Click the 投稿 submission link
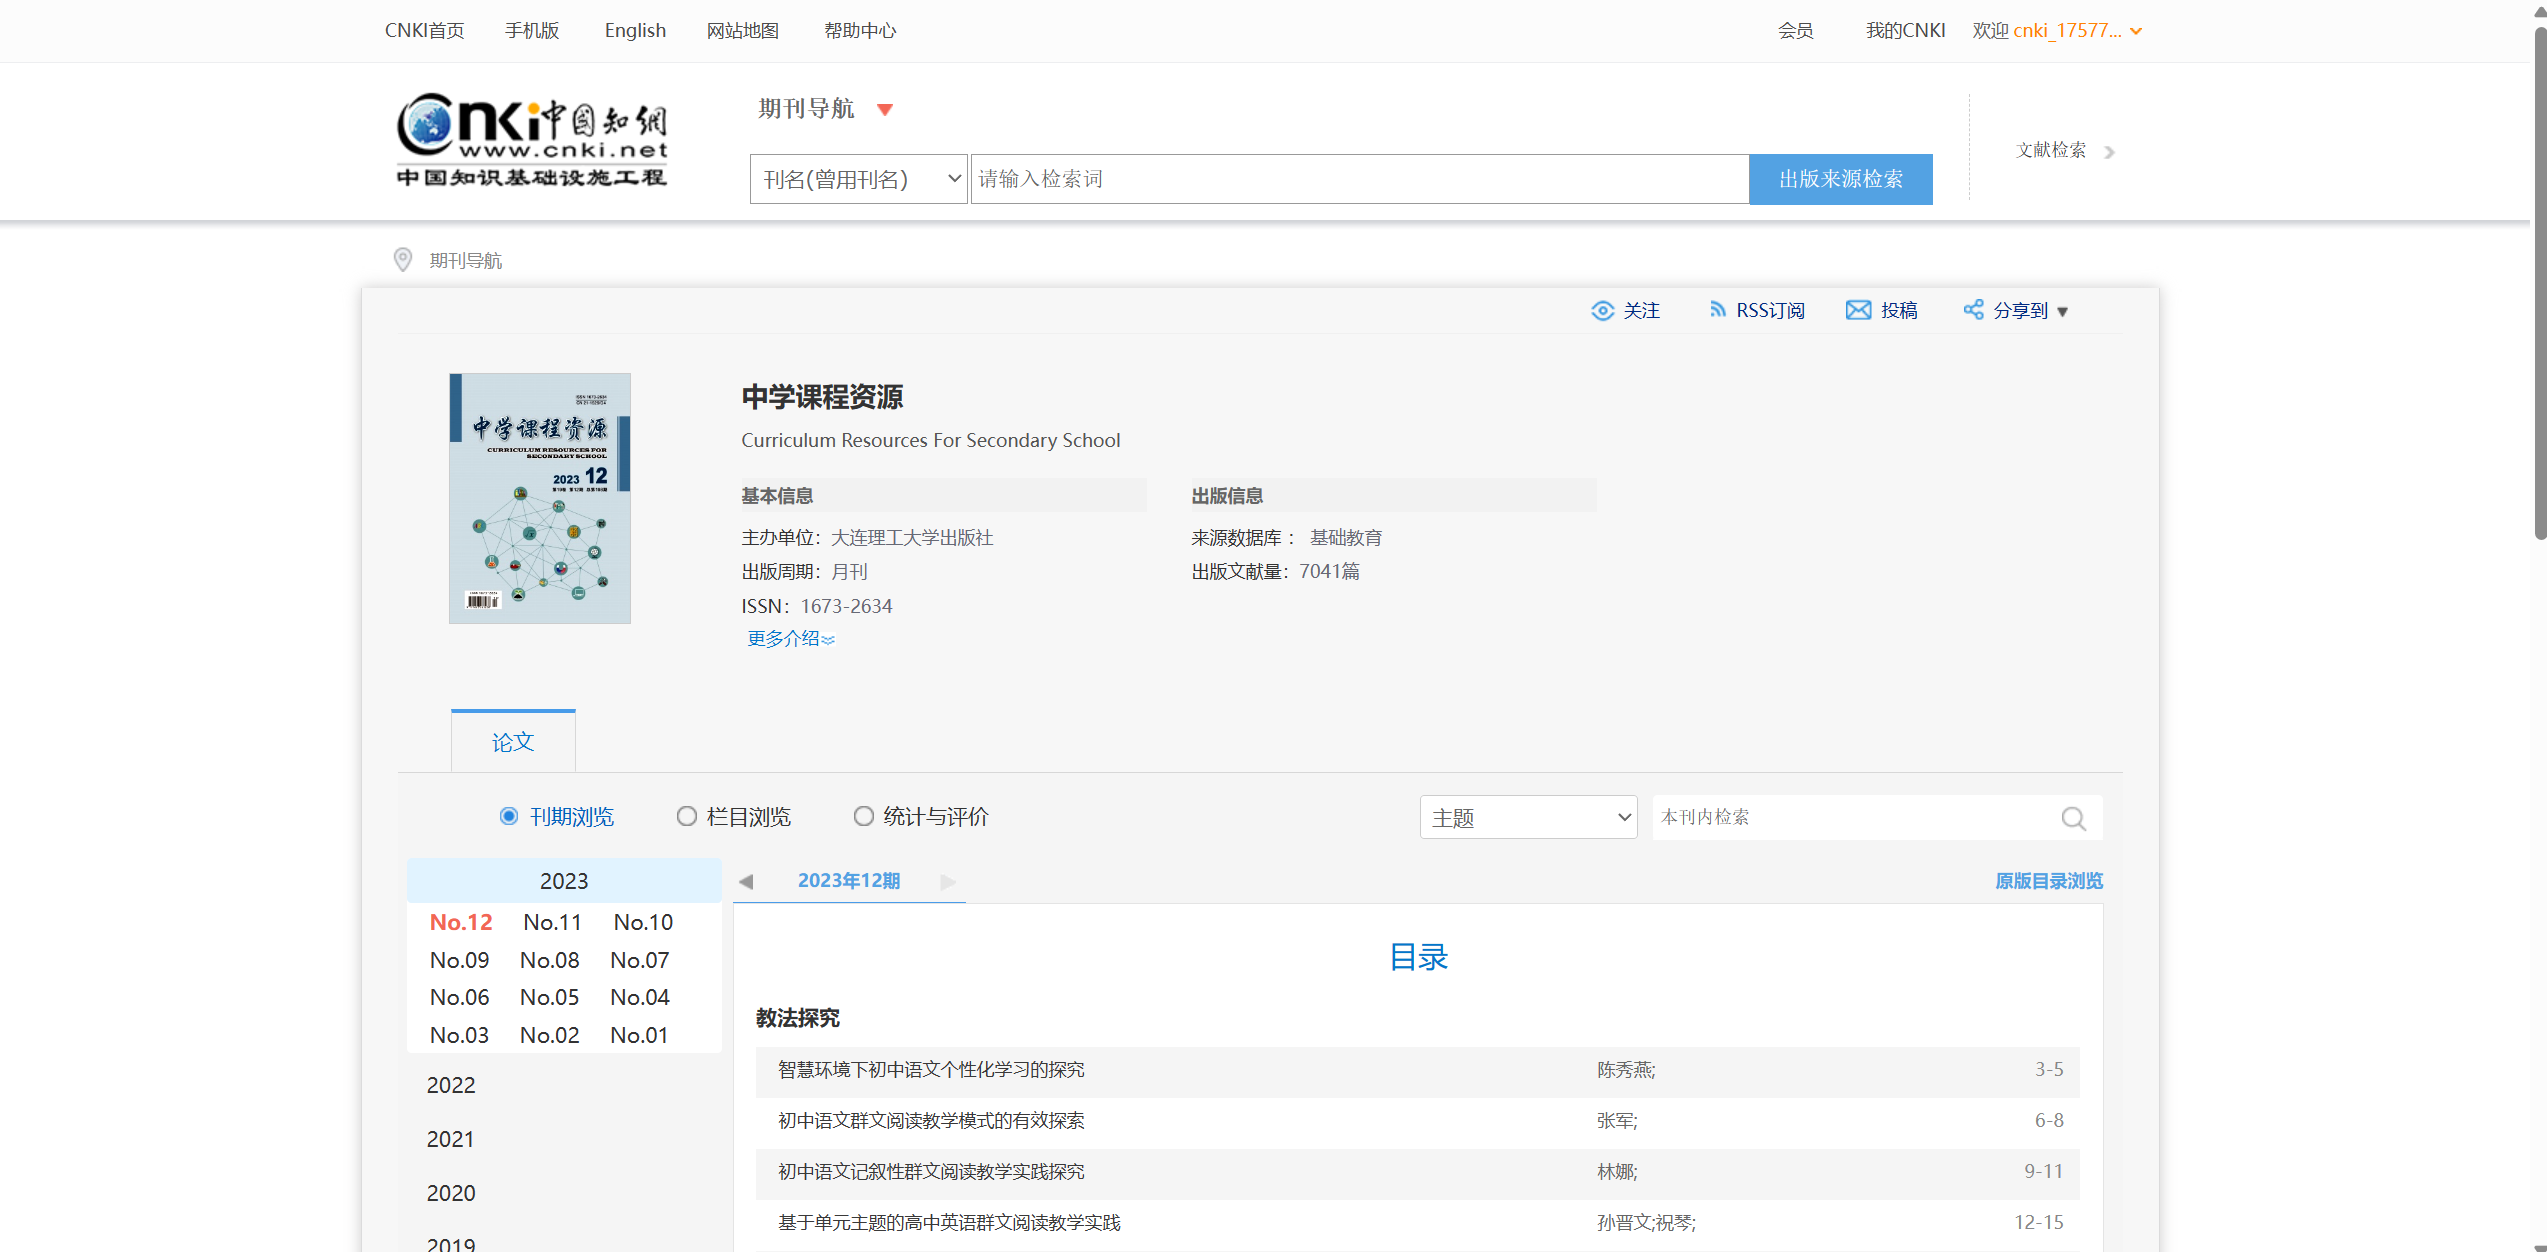Screen dimensions: 2547x1252 (1900, 311)
